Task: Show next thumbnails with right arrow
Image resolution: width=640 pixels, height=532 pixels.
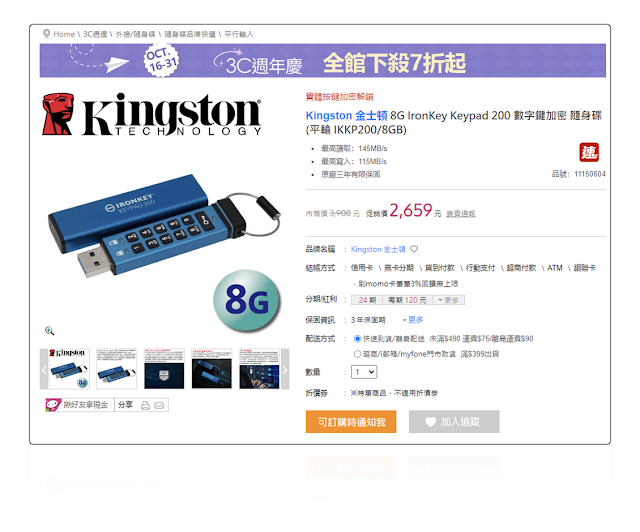Action: click(x=285, y=369)
